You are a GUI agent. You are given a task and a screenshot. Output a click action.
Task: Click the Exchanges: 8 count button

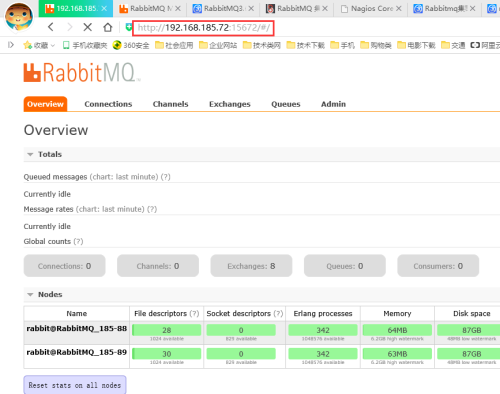point(251,266)
